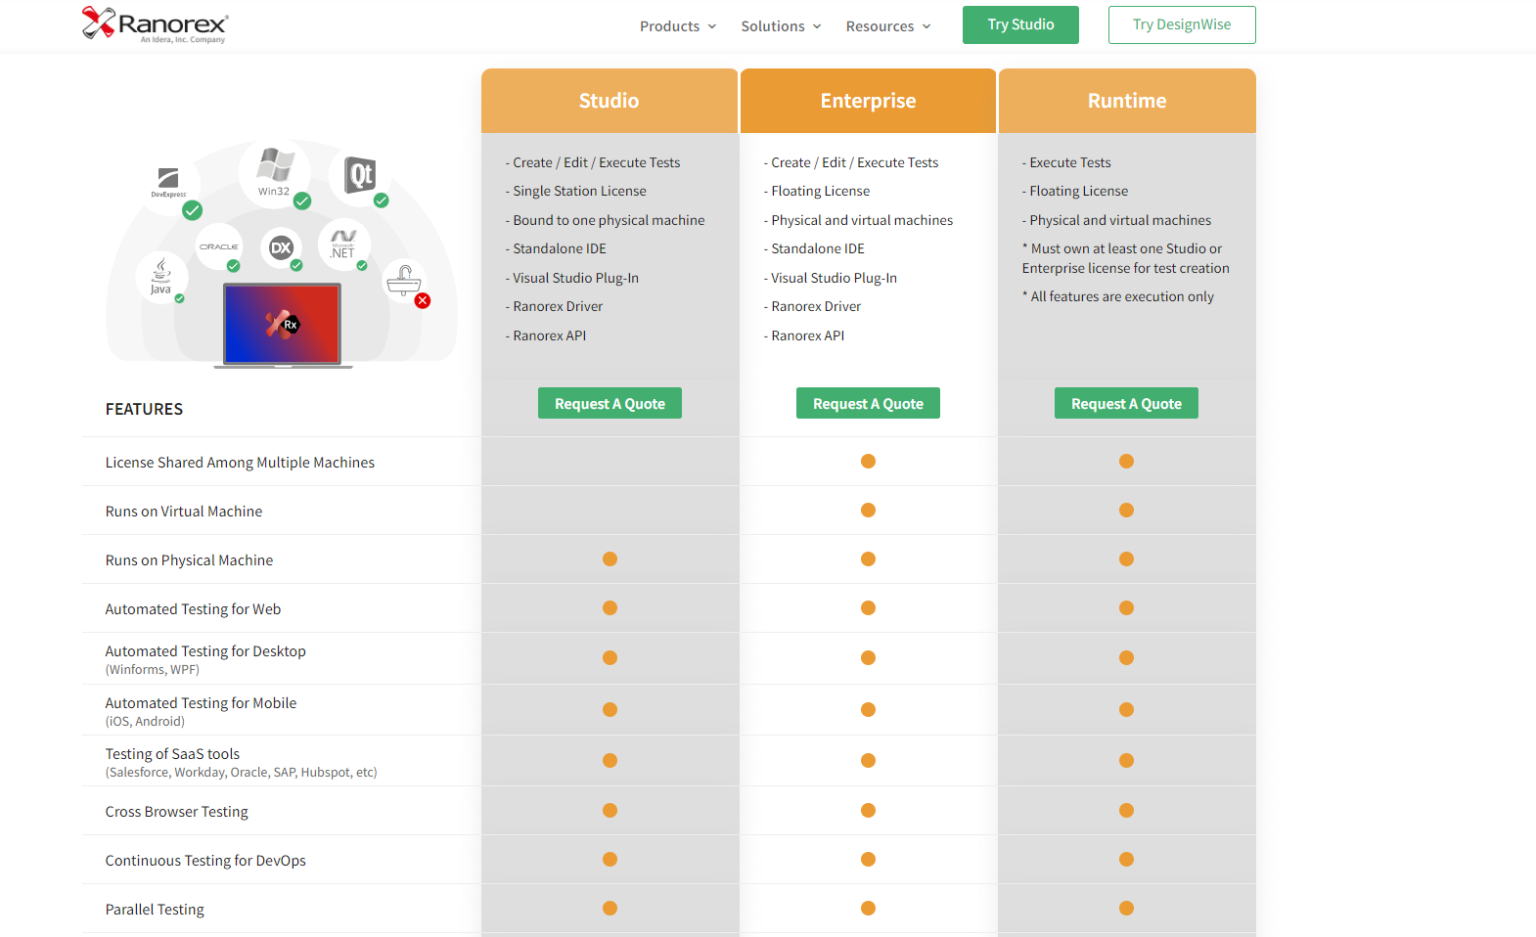Click Try Studio button
1536x937 pixels.
[x=1020, y=24]
